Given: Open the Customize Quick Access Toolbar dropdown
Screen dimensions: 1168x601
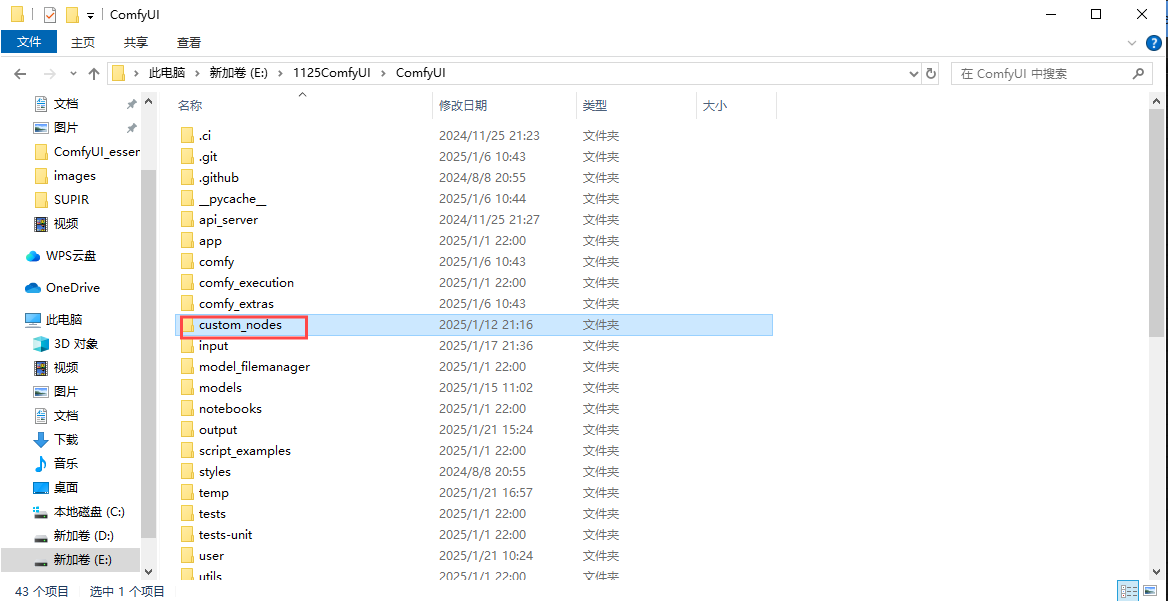Looking at the screenshot, I should [x=90, y=15].
